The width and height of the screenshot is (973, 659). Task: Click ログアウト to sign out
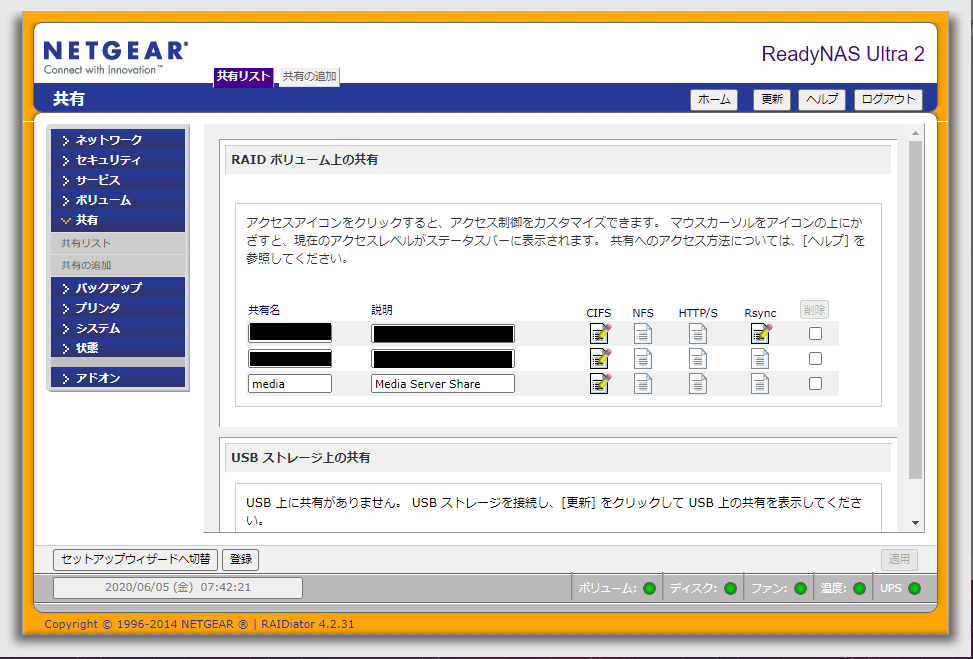tap(888, 99)
